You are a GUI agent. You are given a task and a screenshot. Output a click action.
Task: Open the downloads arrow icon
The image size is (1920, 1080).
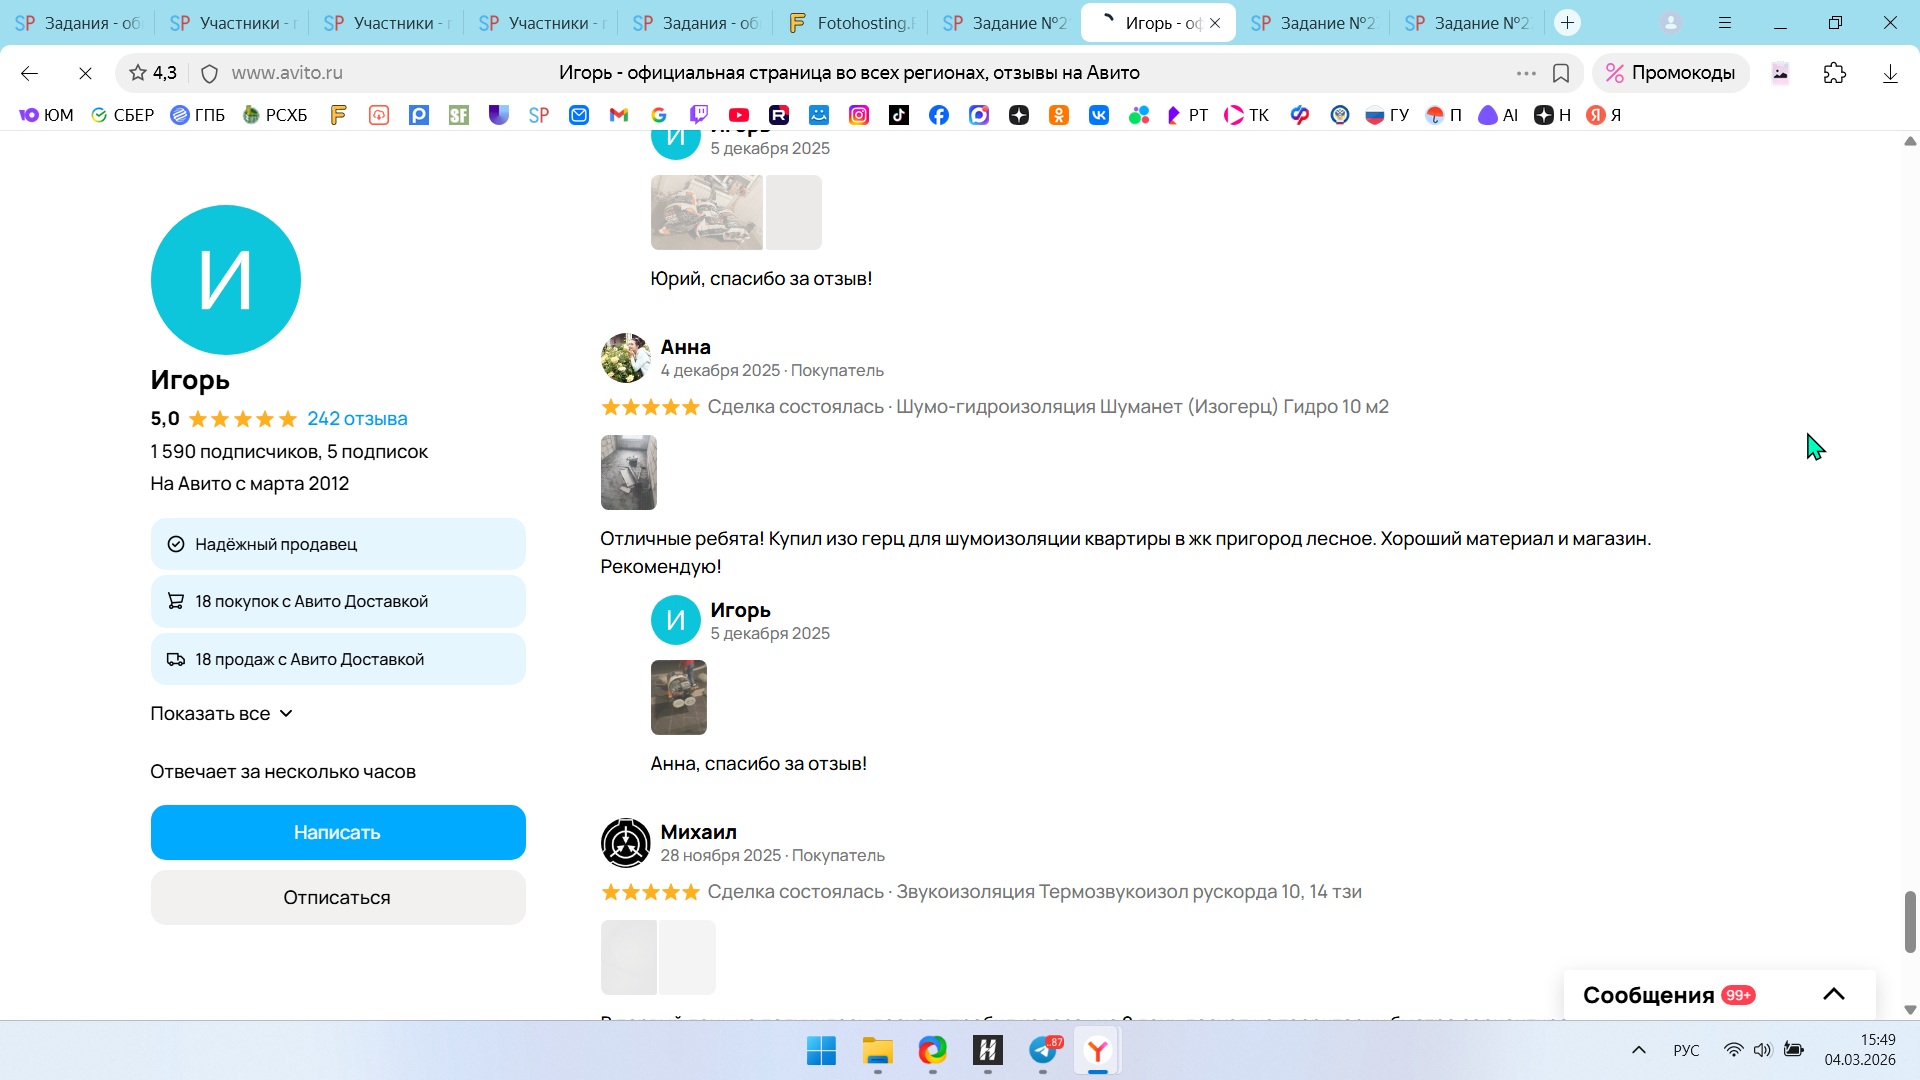1889,73
